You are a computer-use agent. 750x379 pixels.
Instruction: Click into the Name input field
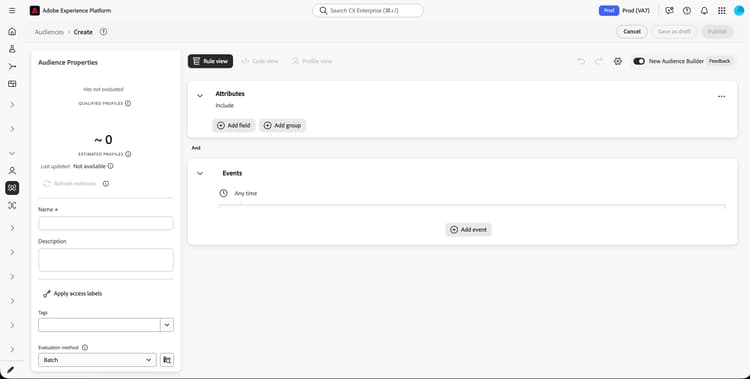pyautogui.click(x=106, y=223)
